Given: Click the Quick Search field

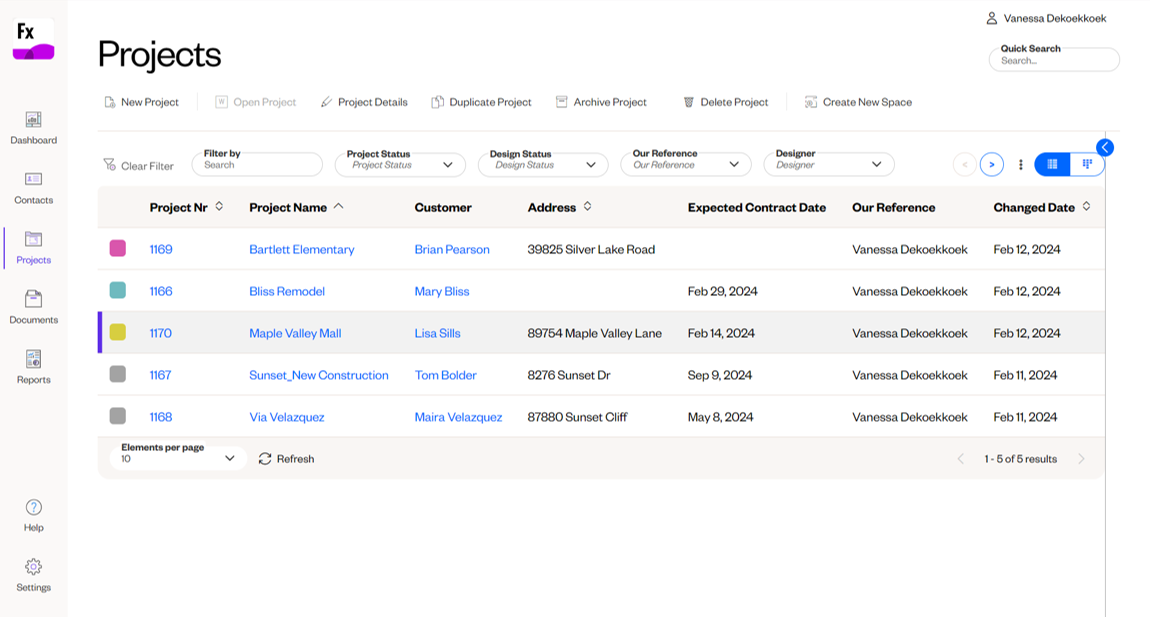Looking at the screenshot, I should [1055, 59].
